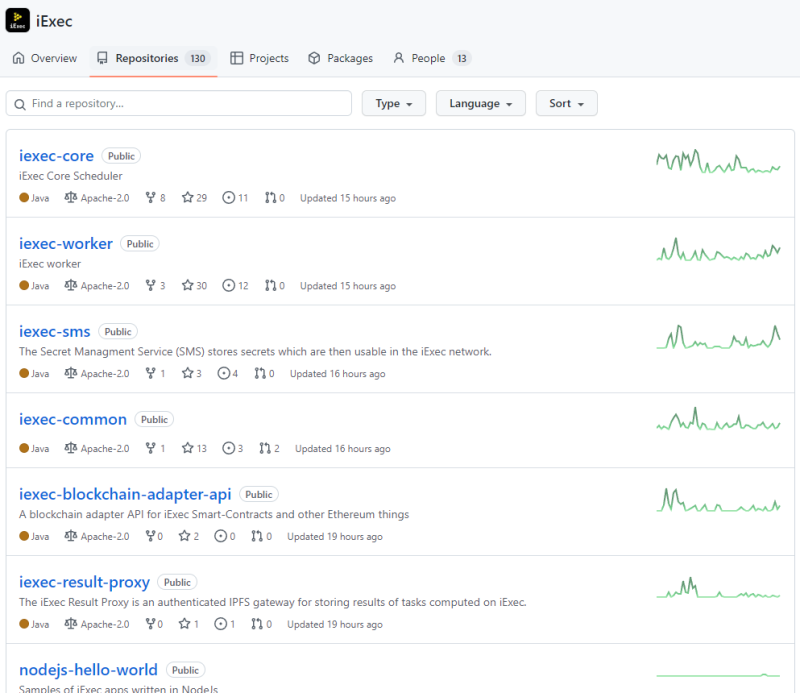The image size is (800, 693).
Task: Click the iExec organization name heading
Action: point(54,21)
